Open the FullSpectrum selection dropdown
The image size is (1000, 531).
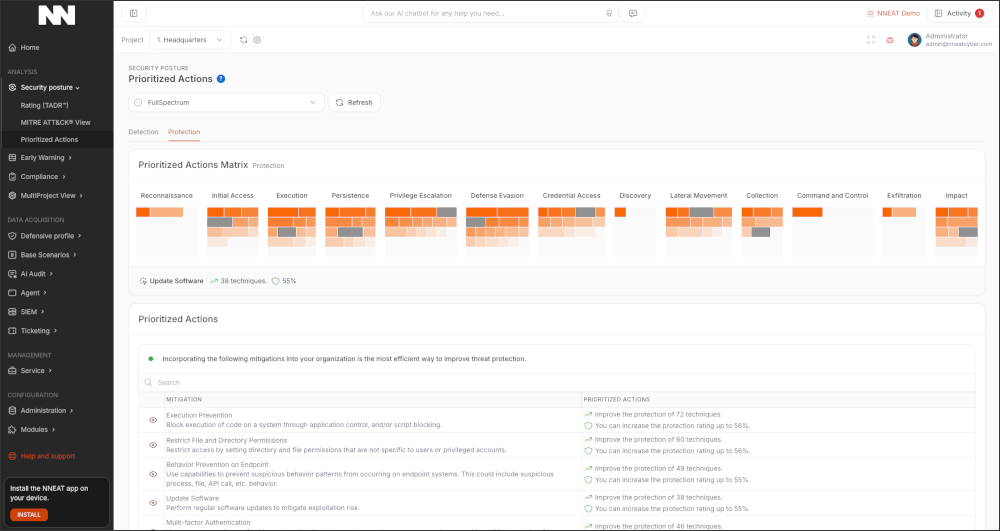tap(226, 102)
